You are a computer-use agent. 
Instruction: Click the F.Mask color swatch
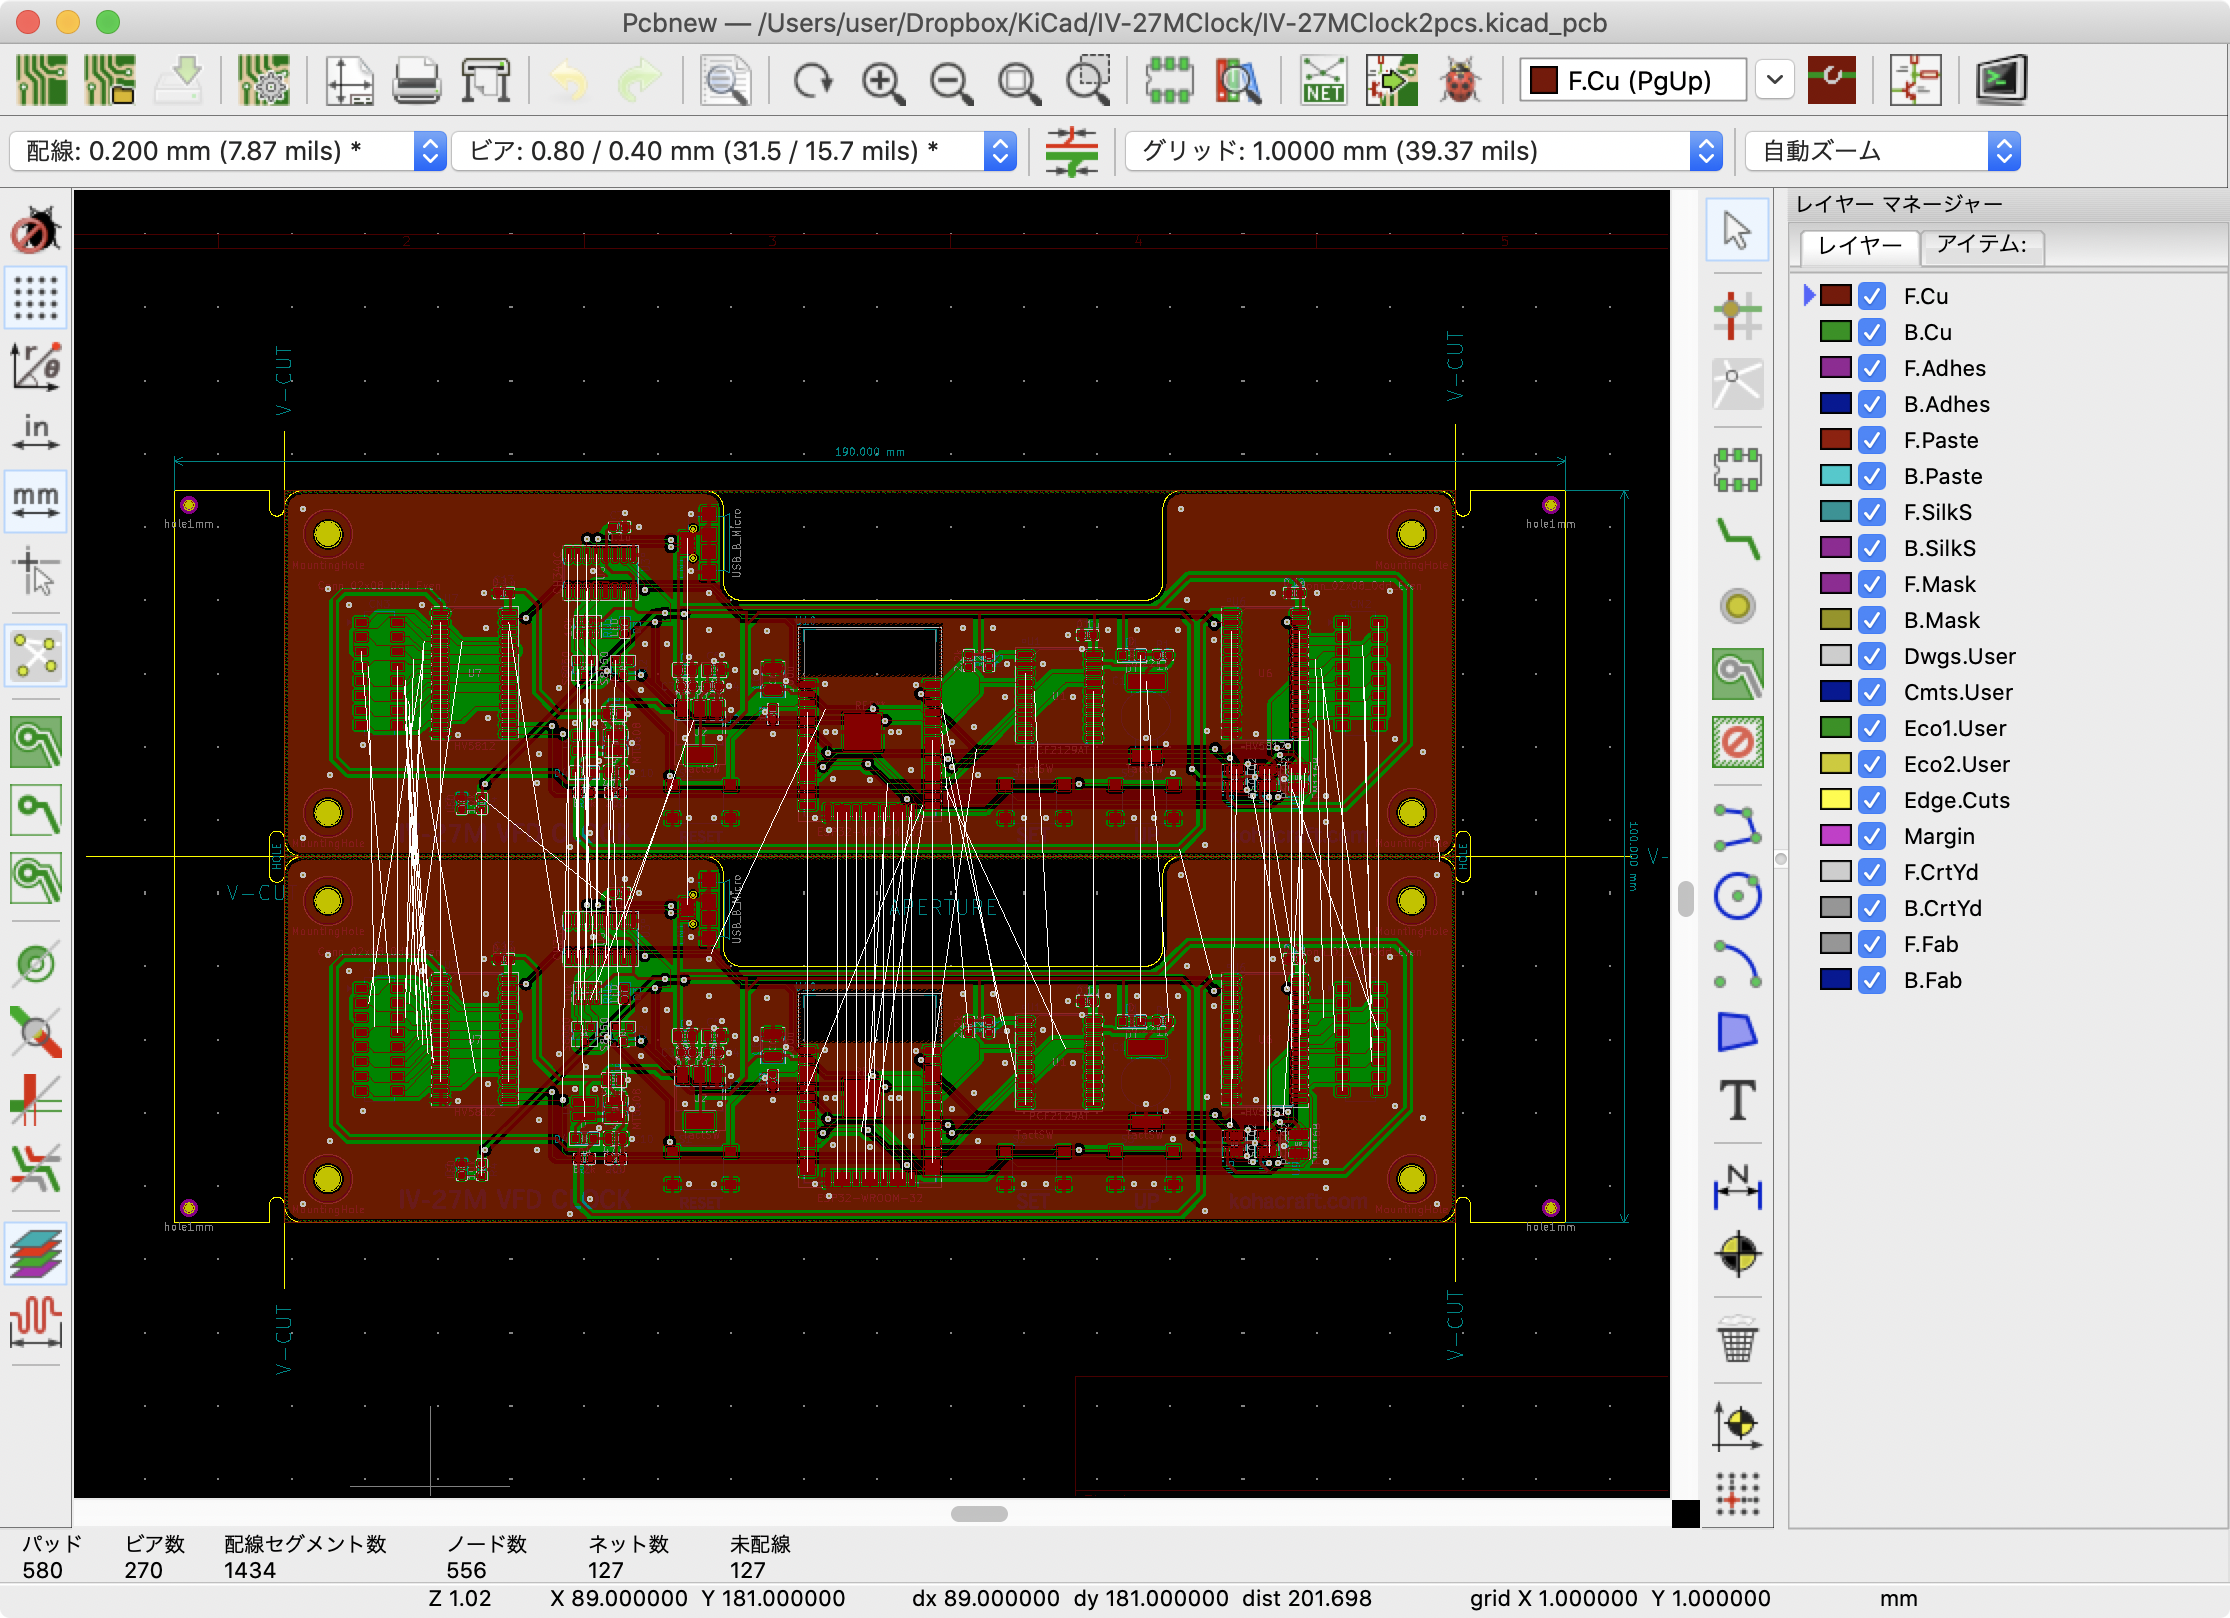[x=1835, y=584]
